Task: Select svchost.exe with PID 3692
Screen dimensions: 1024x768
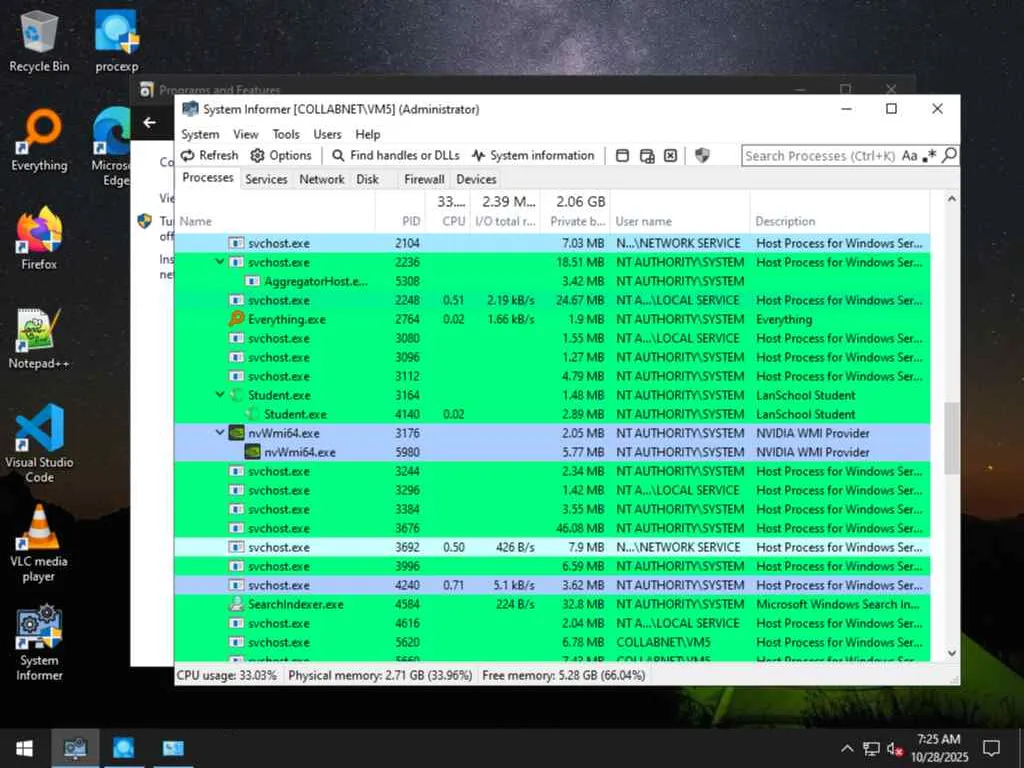Action: coord(552,547)
